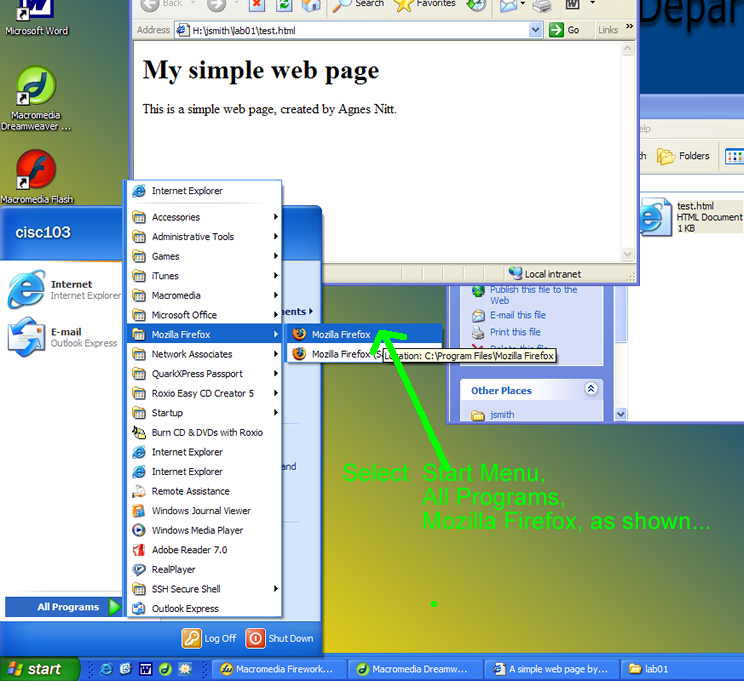The image size is (744, 681).
Task: Switch to lab01 taskbar button
Action: click(682, 669)
